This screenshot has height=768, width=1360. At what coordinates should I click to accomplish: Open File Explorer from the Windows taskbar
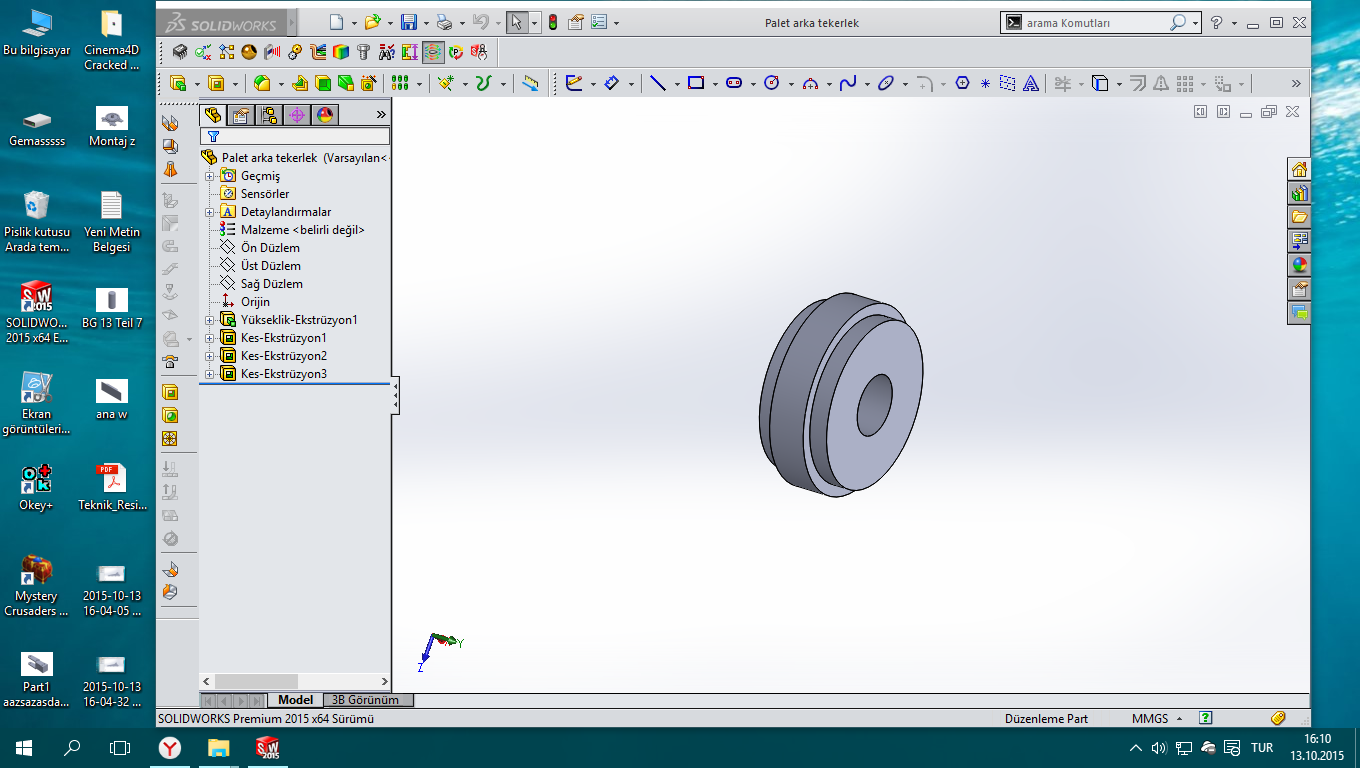[x=218, y=747]
